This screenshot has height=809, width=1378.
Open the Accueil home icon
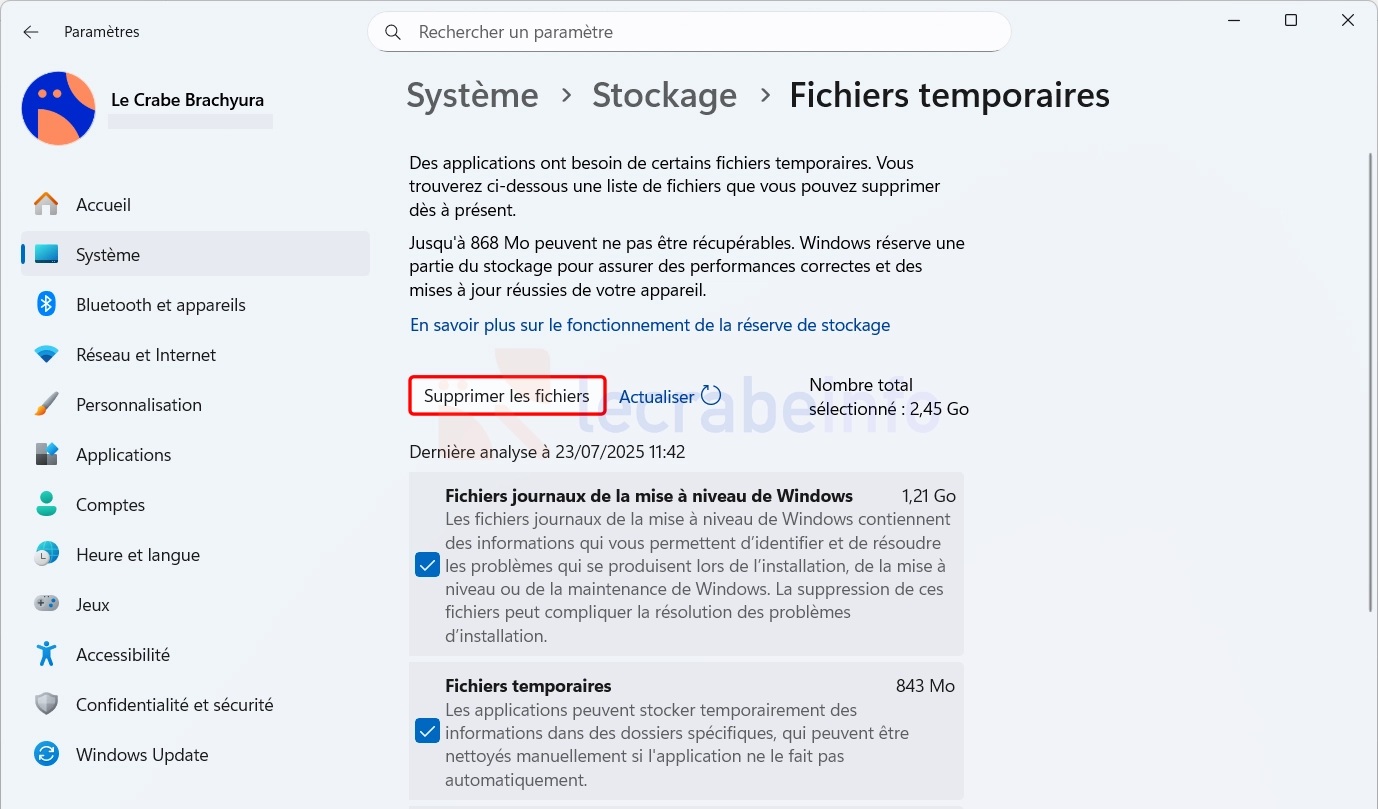(x=46, y=204)
